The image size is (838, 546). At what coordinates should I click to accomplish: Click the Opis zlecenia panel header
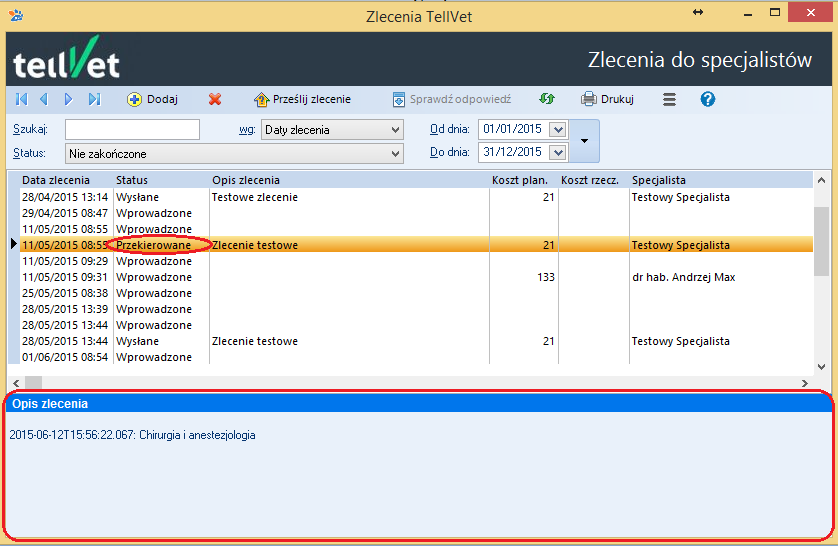[x=418, y=404]
